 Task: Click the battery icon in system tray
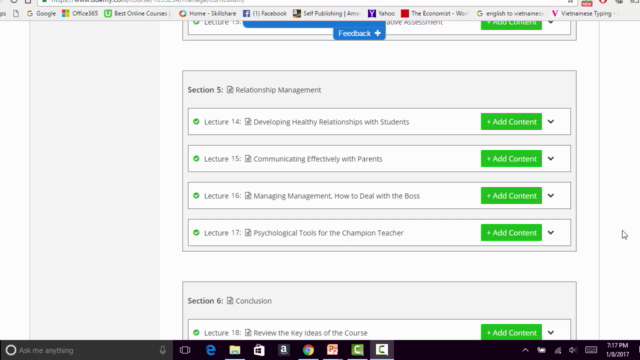point(542,350)
